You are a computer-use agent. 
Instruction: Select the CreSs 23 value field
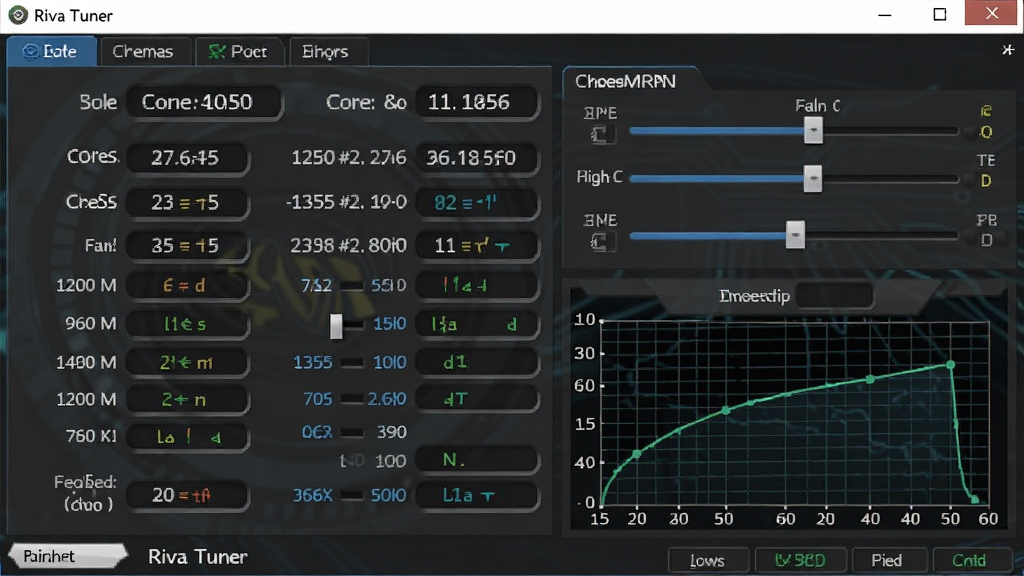point(187,202)
